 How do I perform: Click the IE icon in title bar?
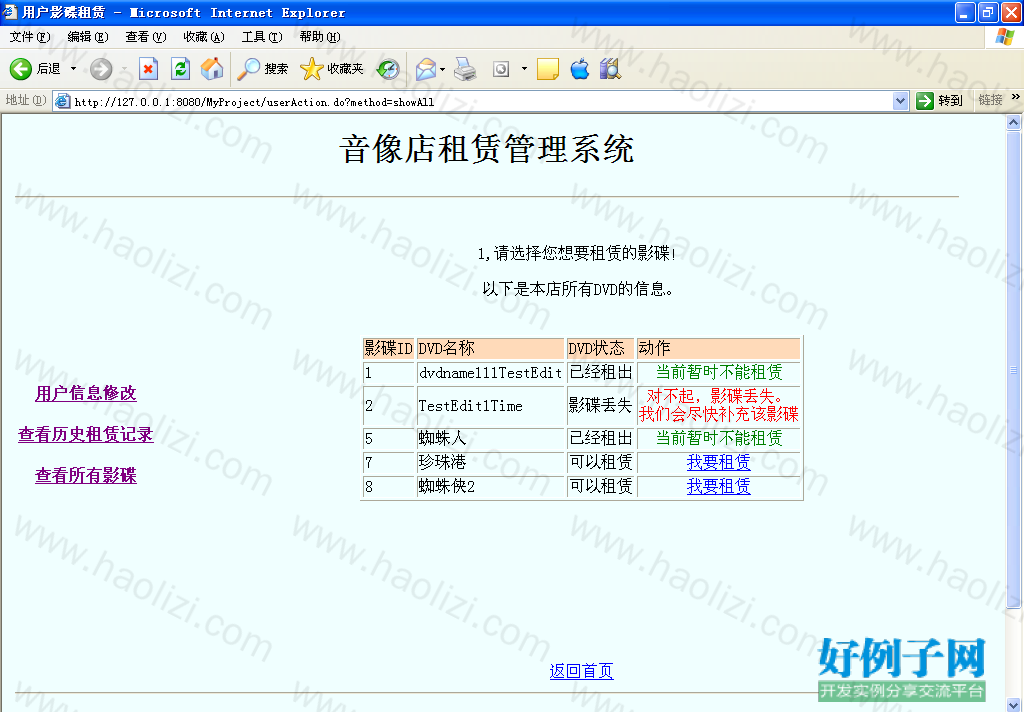(10, 12)
